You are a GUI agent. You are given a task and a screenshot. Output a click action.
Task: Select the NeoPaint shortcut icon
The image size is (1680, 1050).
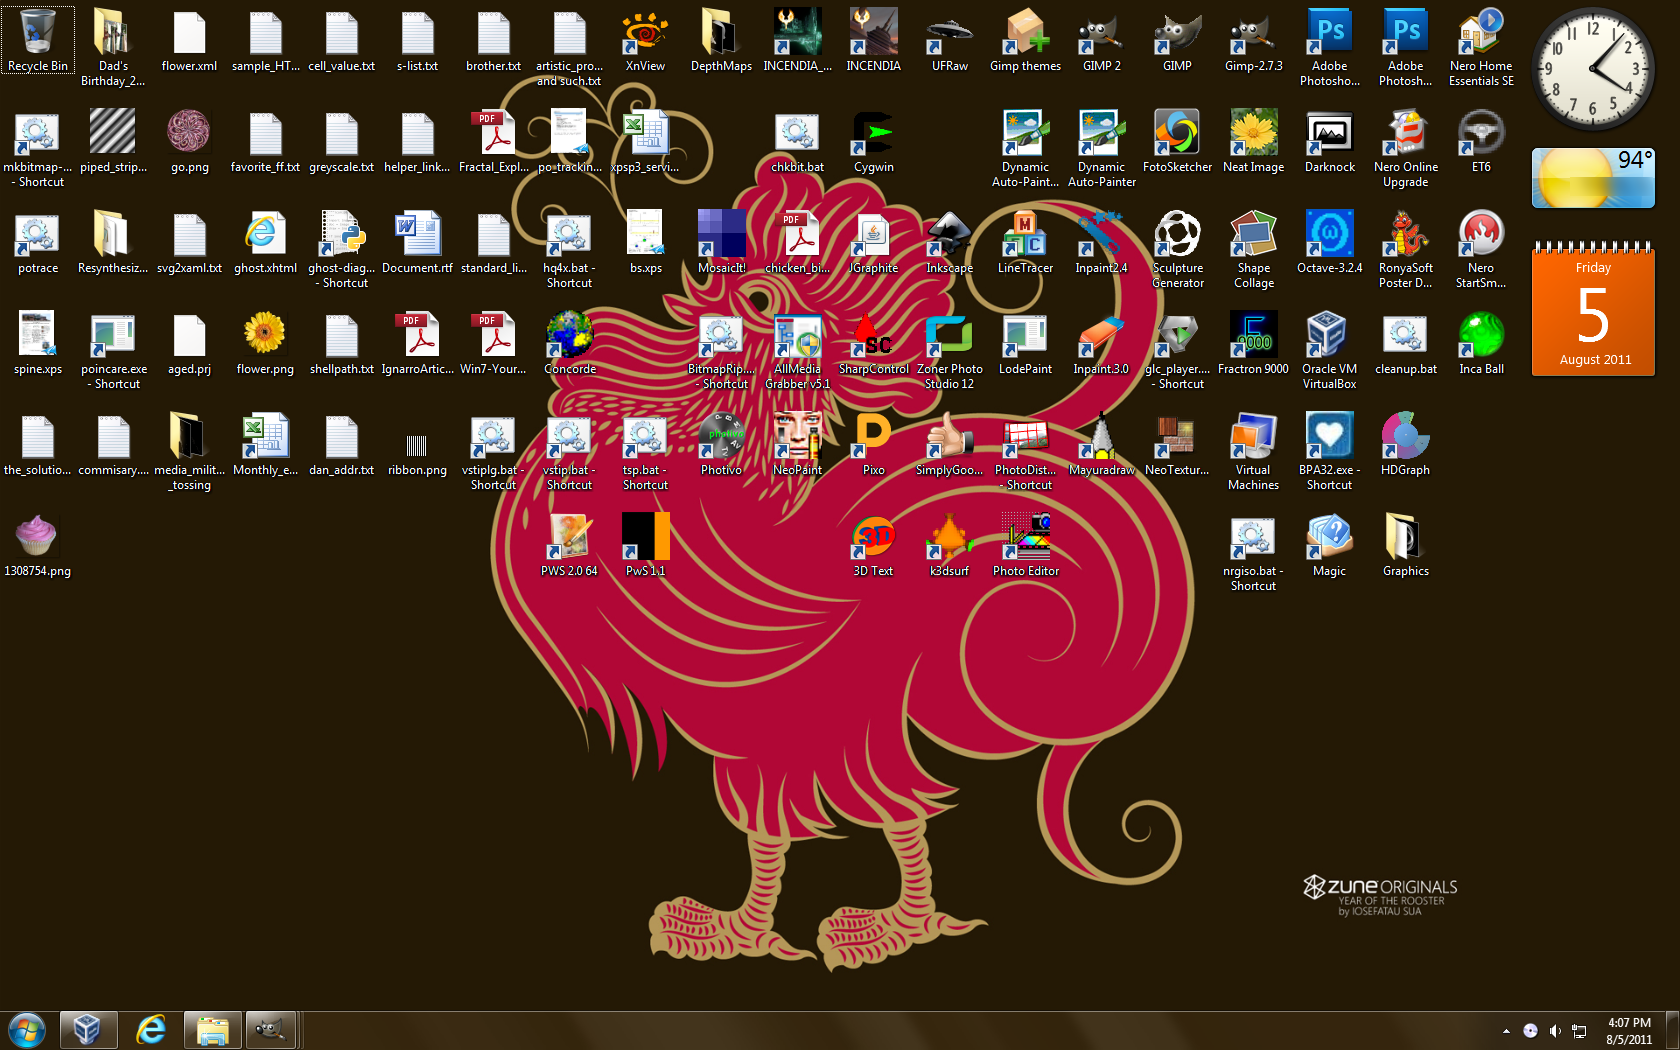click(x=797, y=444)
